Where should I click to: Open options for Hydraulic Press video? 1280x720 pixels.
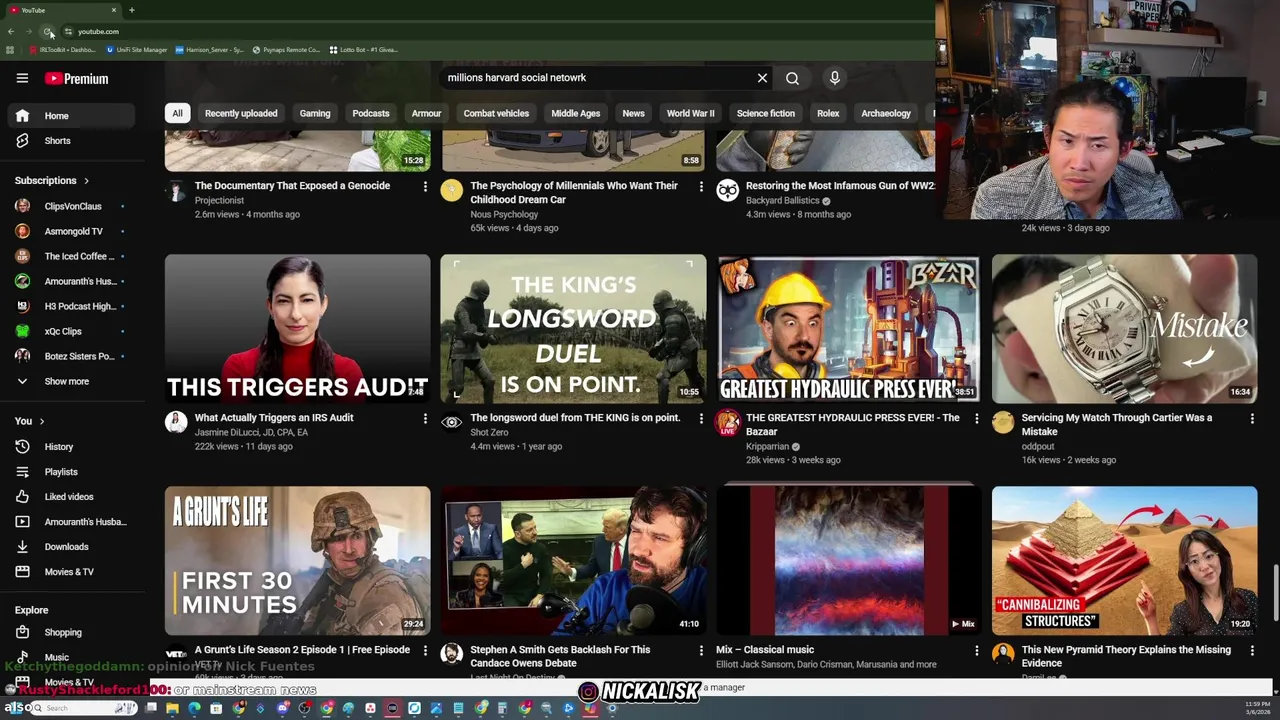(977, 419)
